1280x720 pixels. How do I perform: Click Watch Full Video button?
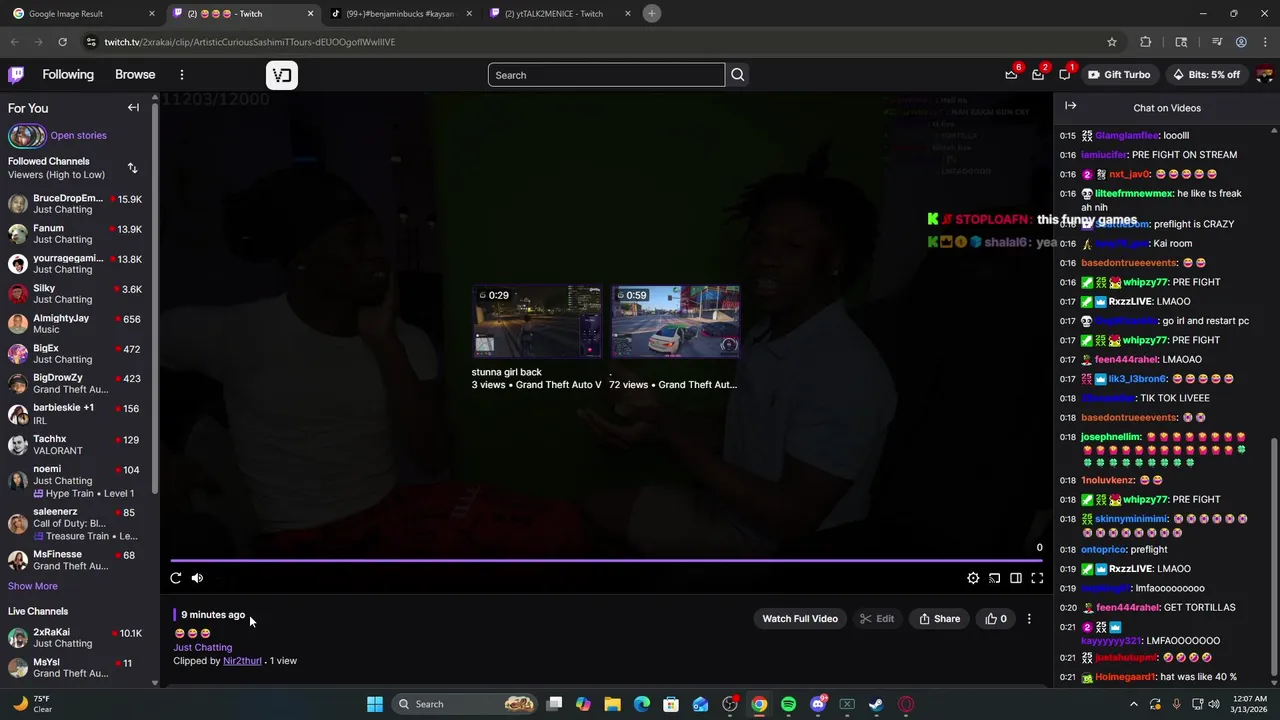pos(800,619)
